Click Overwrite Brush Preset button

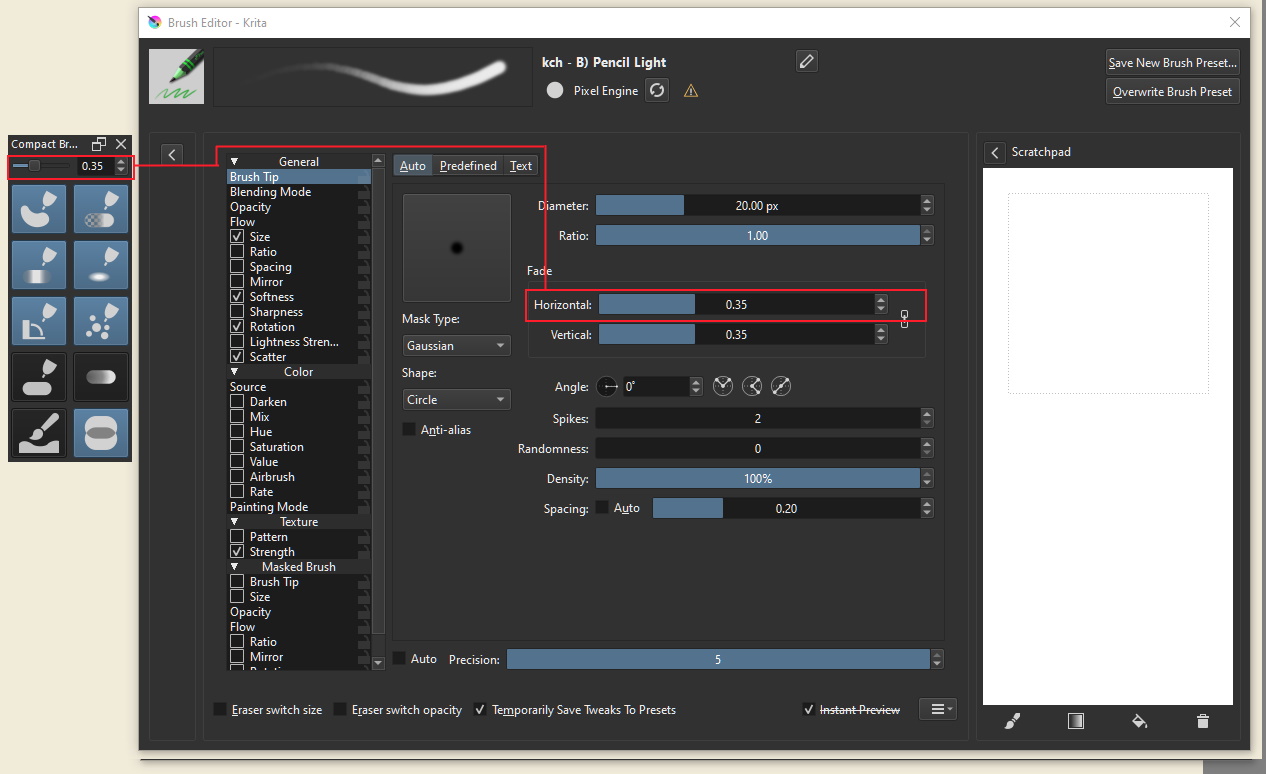1173,91
